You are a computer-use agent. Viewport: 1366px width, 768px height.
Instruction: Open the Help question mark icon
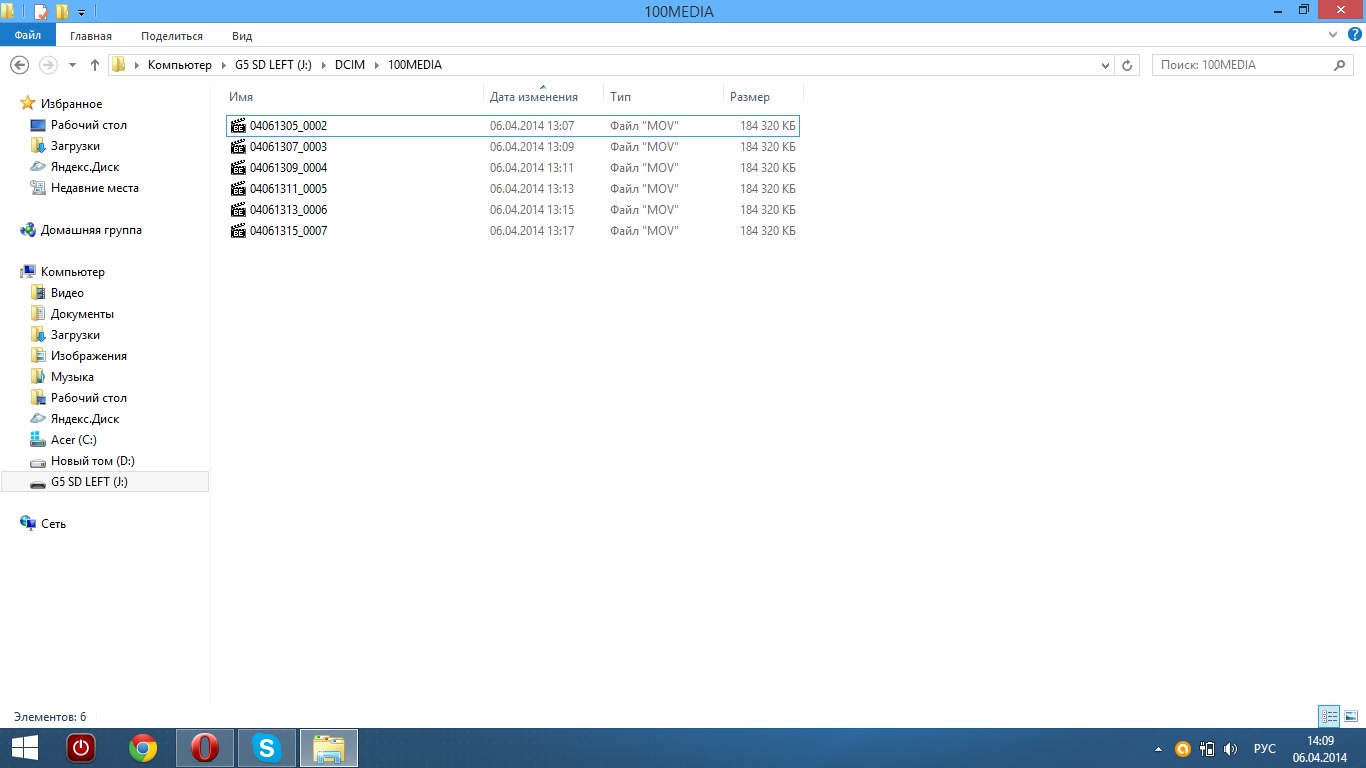point(1354,34)
